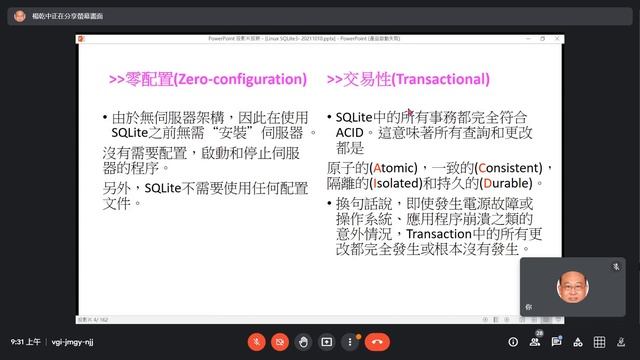Click the line 換句話說，即使發生電源故障或

(x=434, y=203)
